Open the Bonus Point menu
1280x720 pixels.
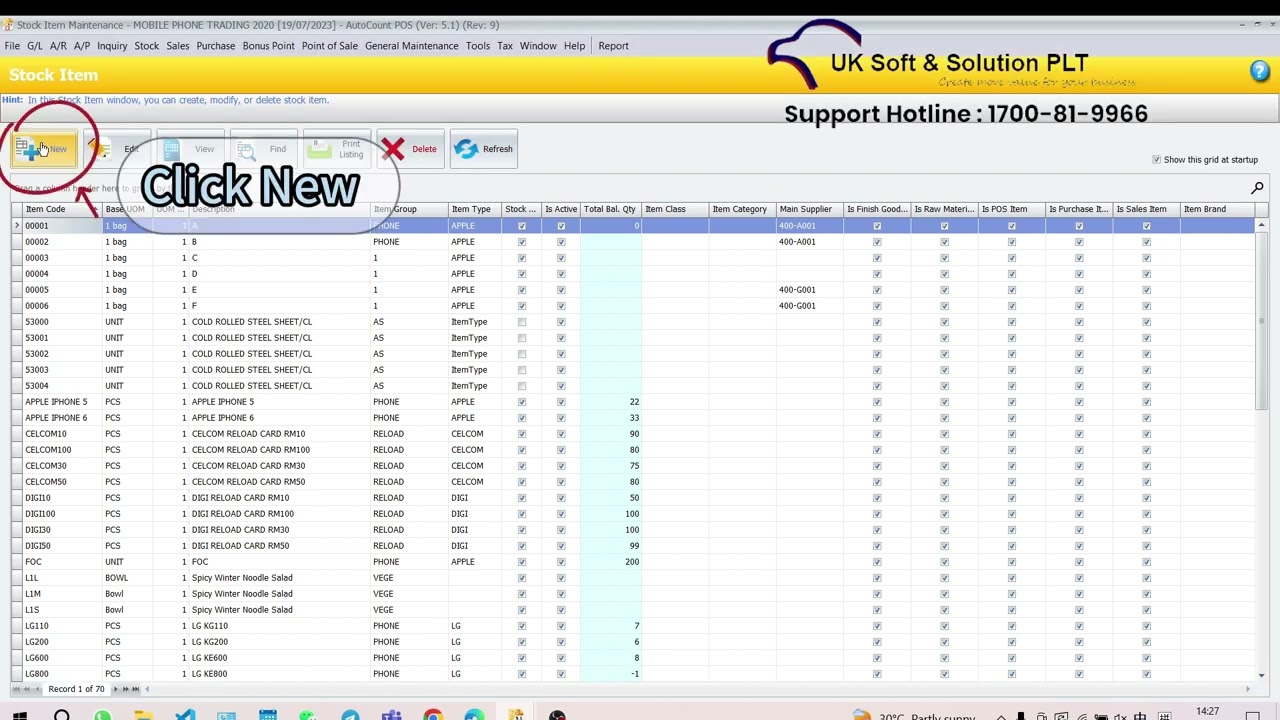coord(268,46)
